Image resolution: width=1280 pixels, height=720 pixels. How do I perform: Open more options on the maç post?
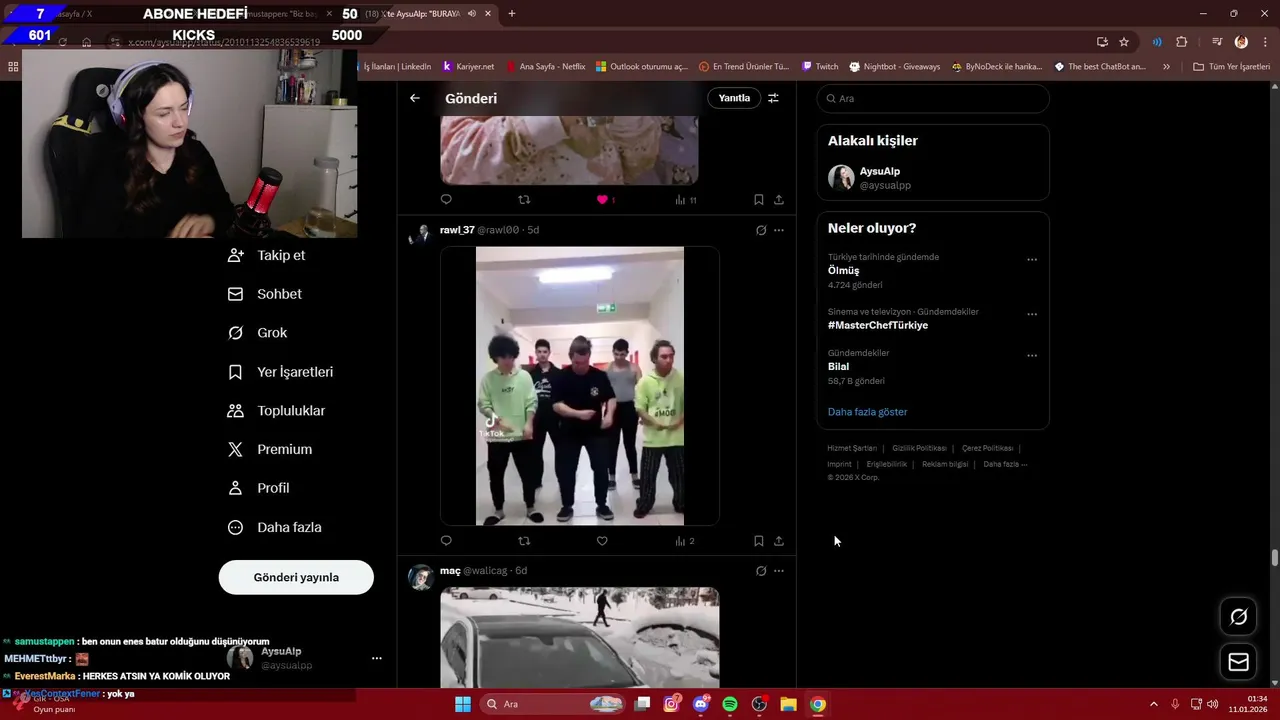(779, 571)
